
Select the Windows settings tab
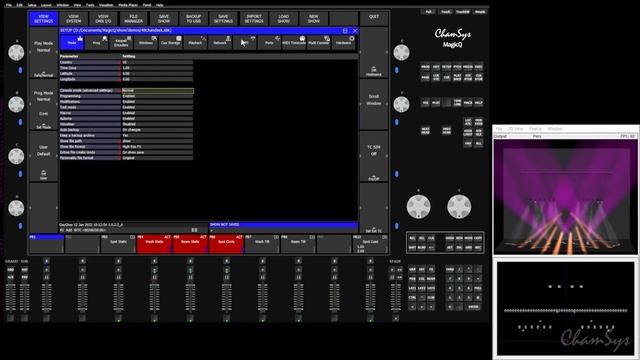coord(146,42)
